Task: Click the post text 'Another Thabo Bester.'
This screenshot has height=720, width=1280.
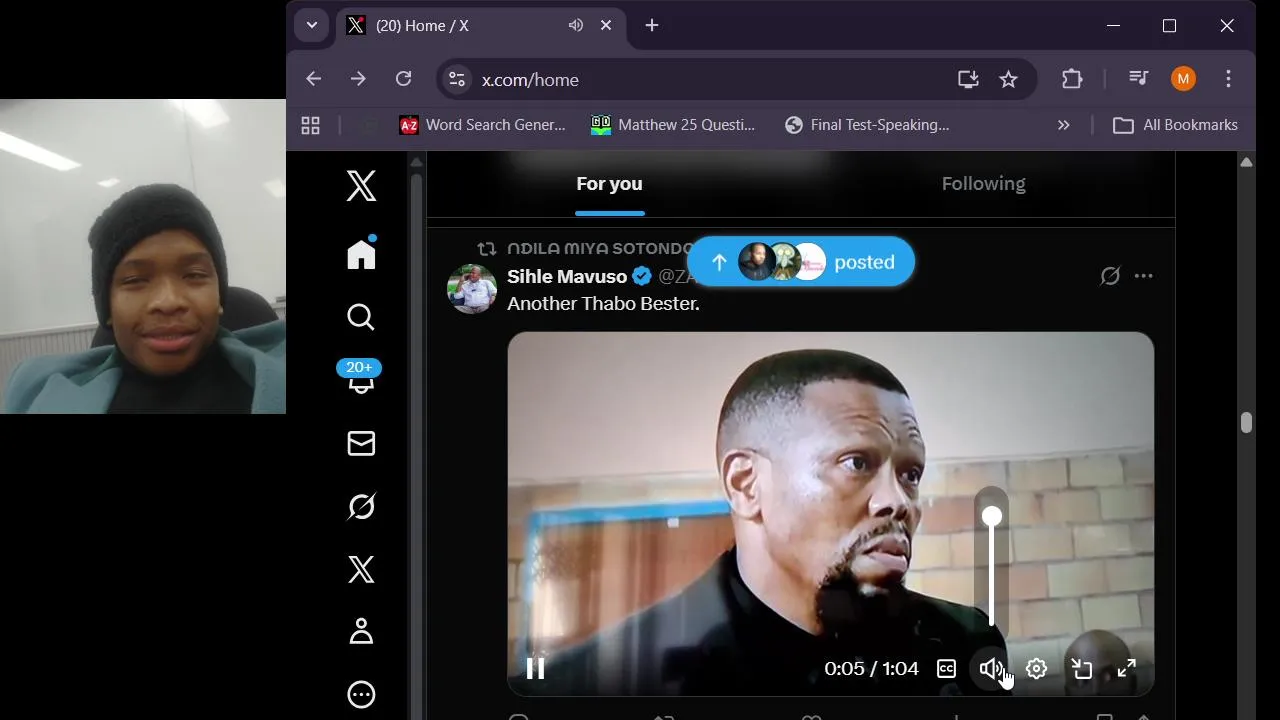Action: click(x=603, y=304)
